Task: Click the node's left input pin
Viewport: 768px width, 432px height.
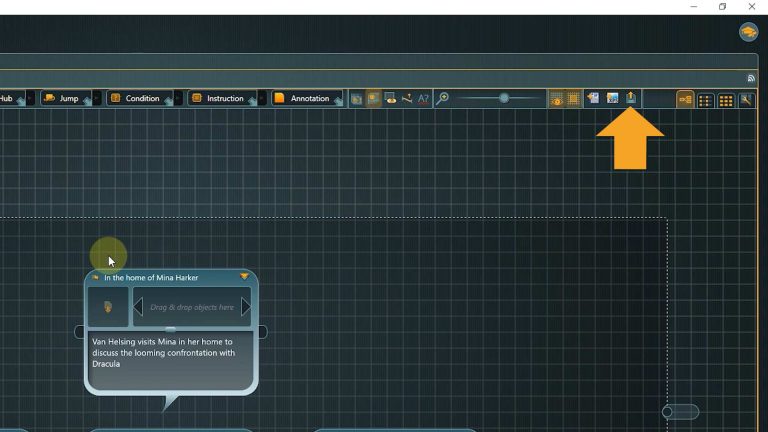Action: [79, 332]
